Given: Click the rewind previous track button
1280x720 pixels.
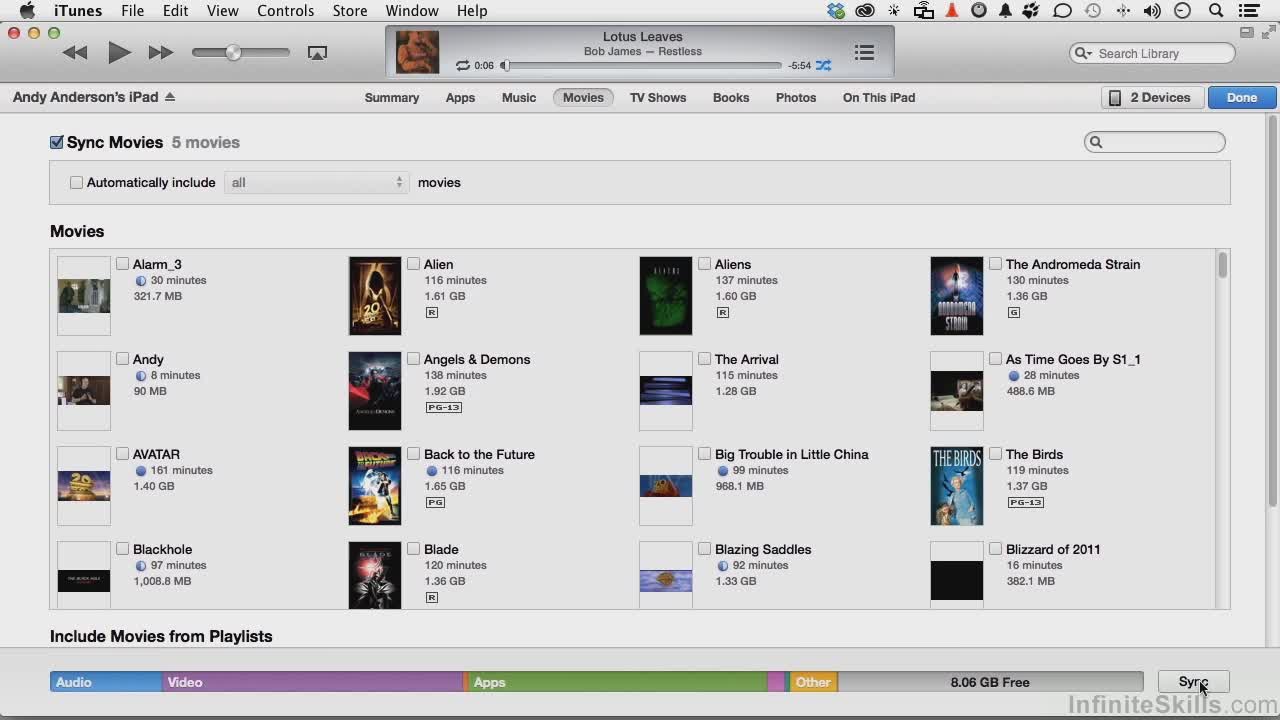Looking at the screenshot, I should coord(75,53).
